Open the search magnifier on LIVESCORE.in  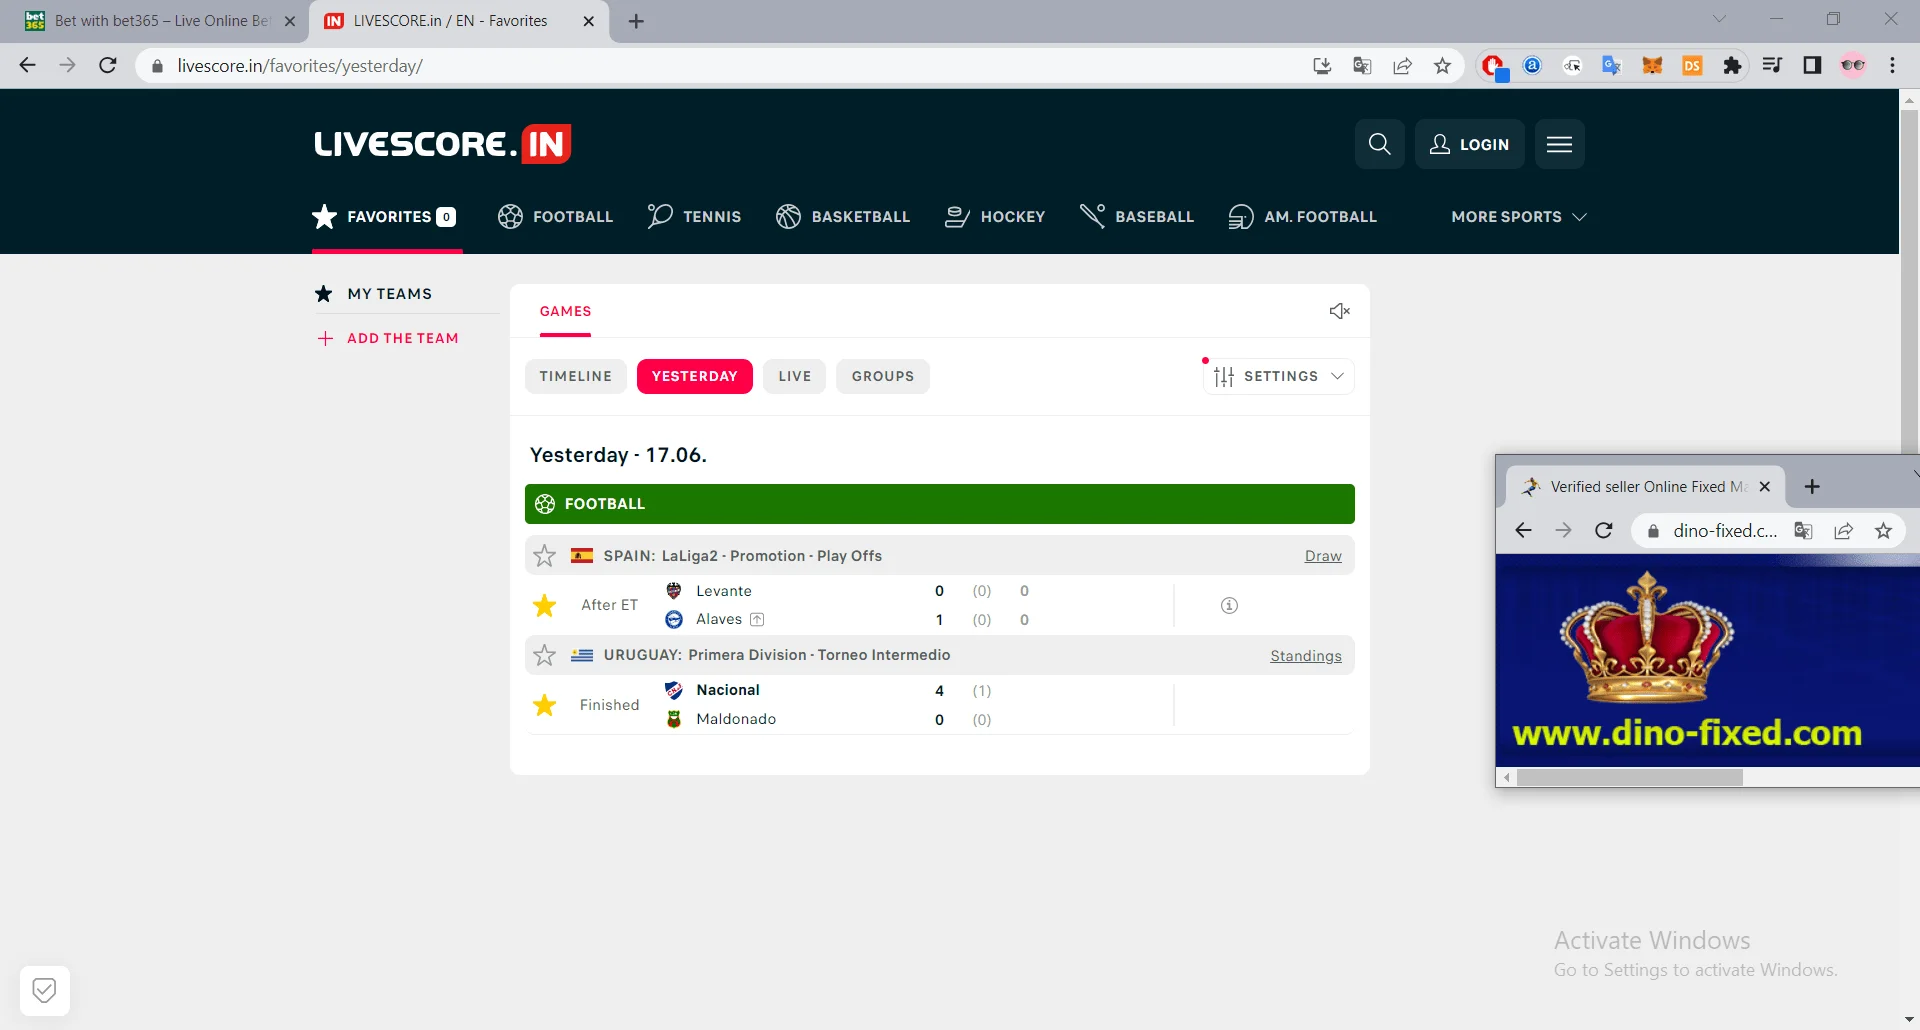coord(1380,144)
